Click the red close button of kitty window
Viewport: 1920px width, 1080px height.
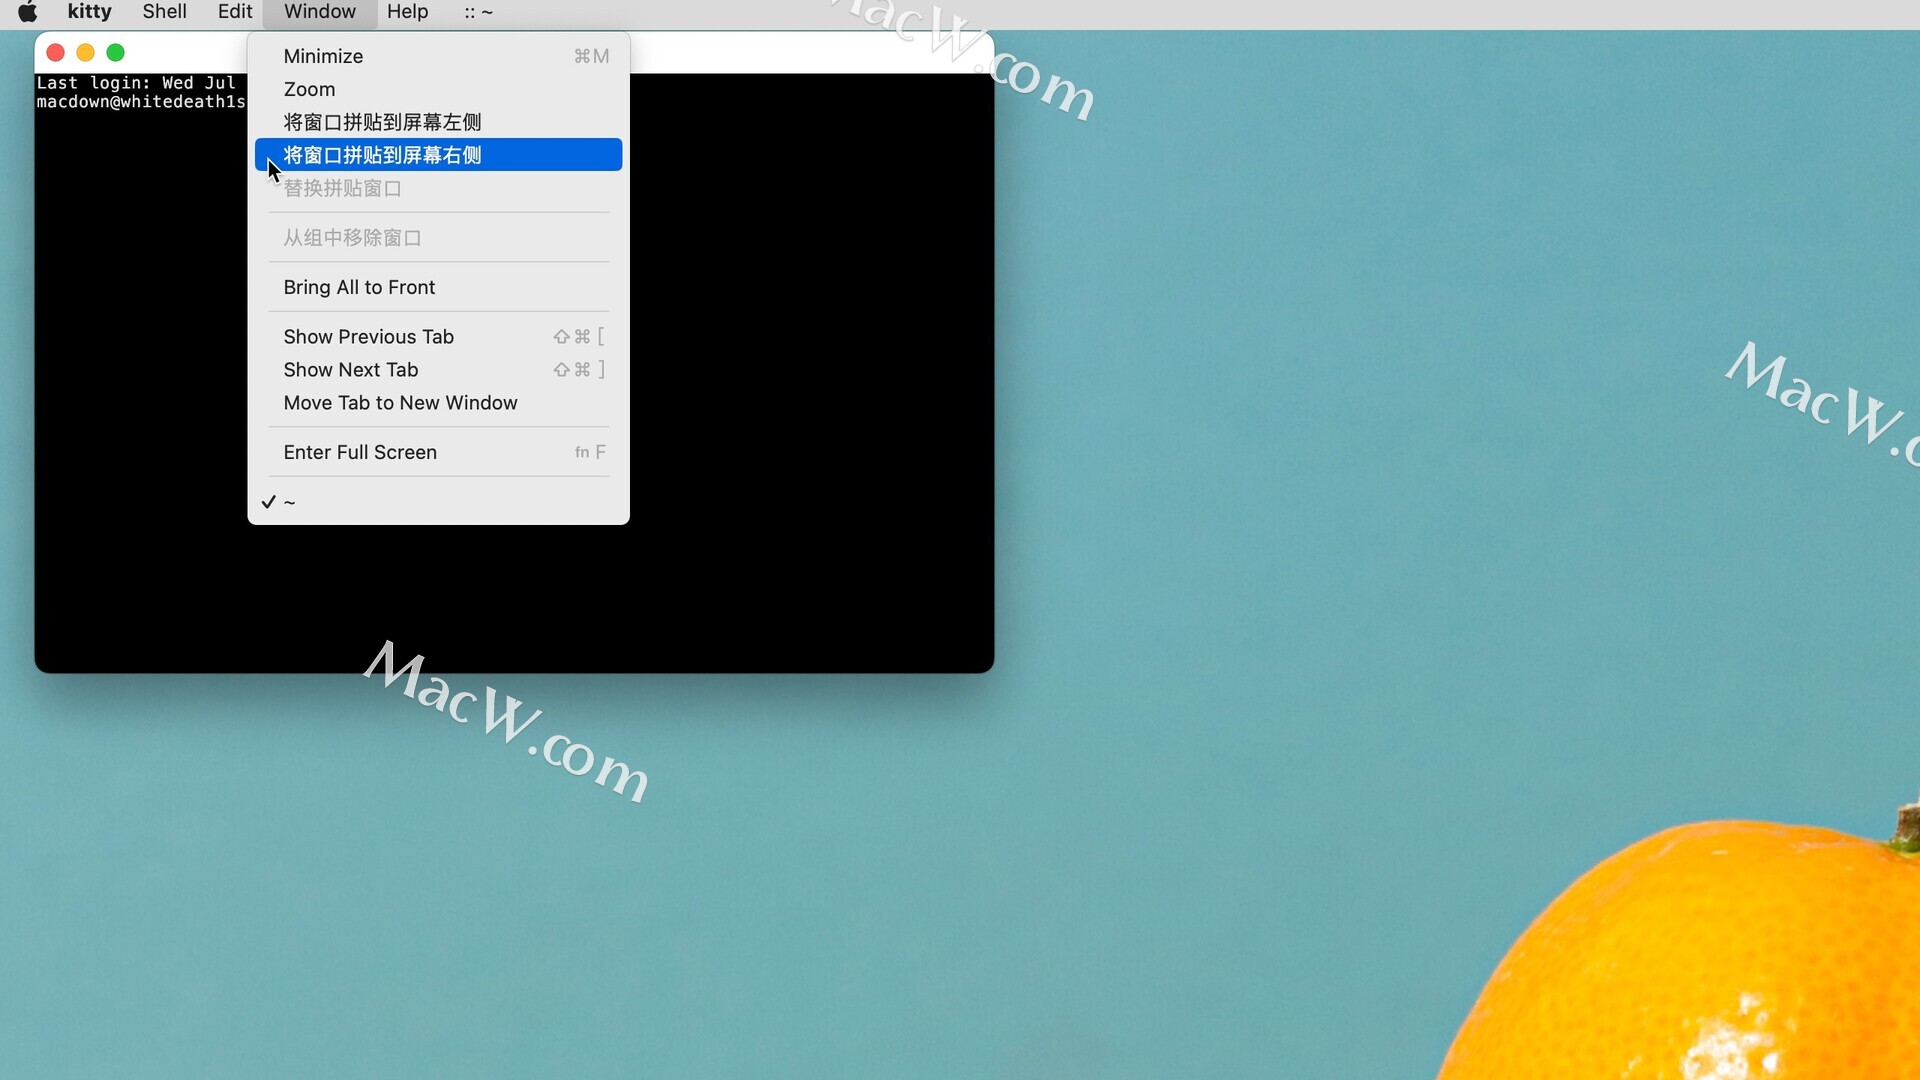coord(56,53)
